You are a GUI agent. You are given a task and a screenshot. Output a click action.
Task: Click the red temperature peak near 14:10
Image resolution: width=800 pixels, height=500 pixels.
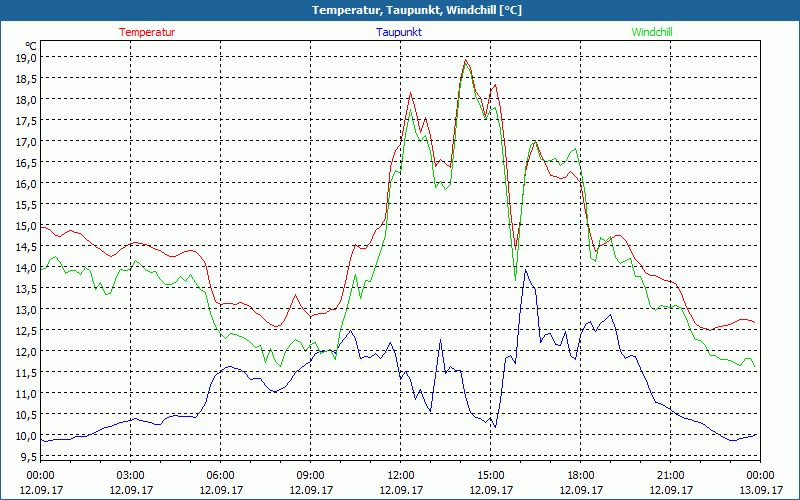(x=465, y=60)
